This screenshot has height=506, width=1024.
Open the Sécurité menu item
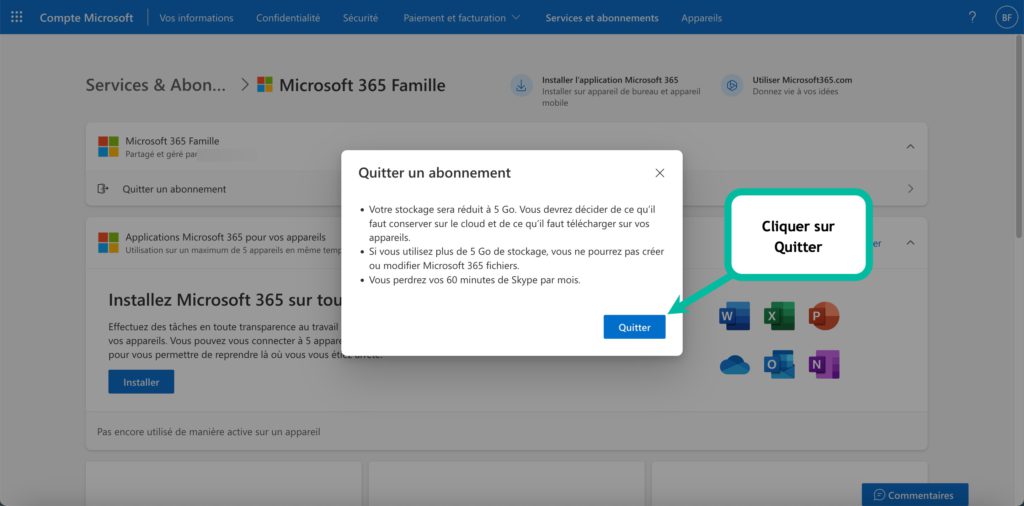(360, 18)
